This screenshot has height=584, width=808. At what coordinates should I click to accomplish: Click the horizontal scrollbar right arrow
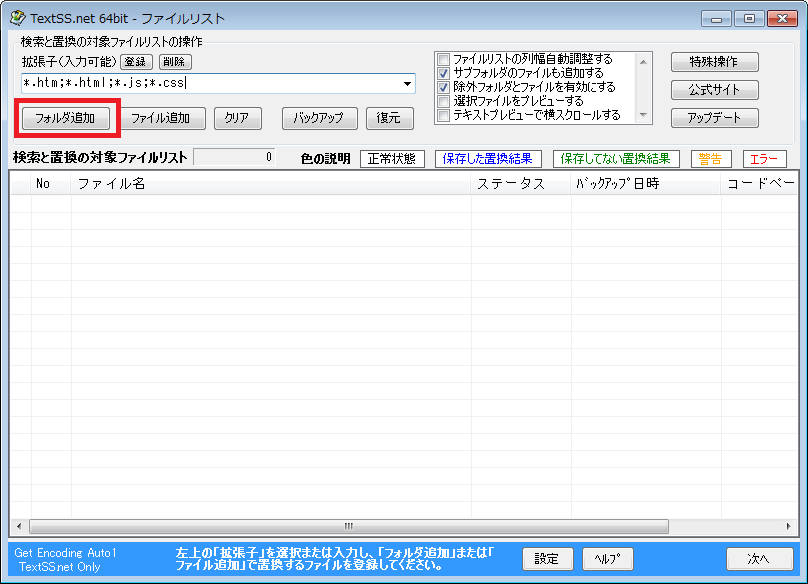(788, 526)
